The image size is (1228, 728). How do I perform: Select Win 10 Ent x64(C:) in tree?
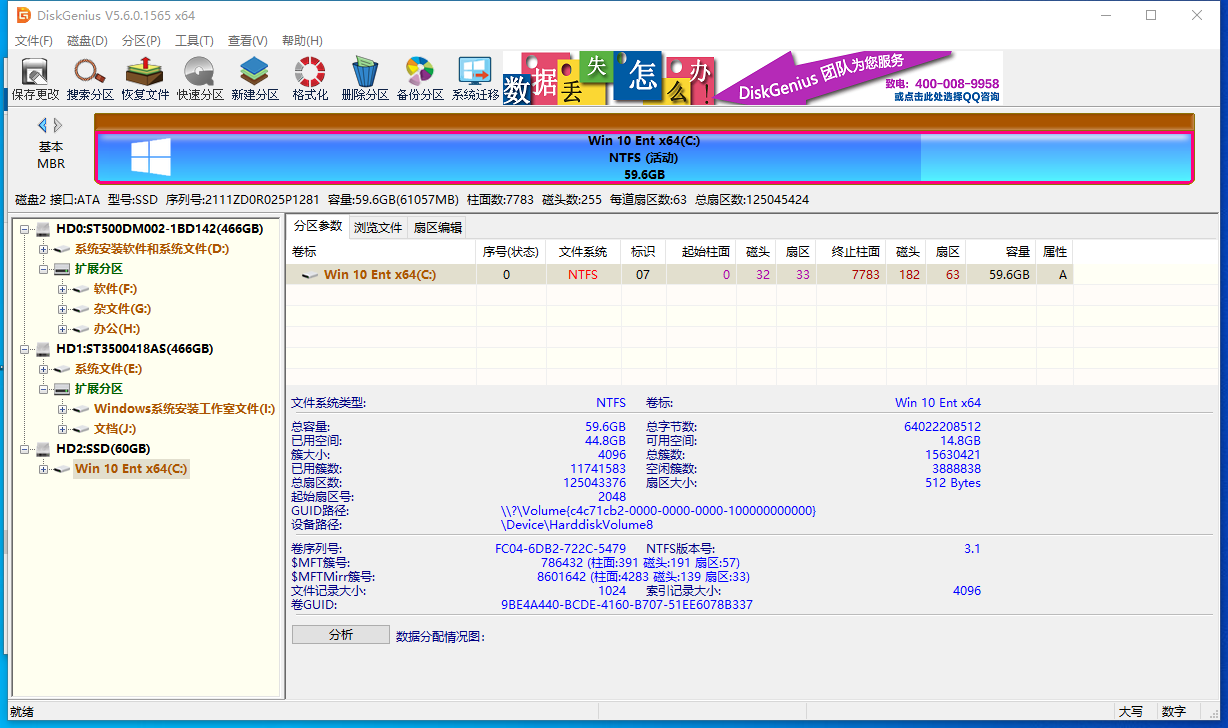pyautogui.click(x=131, y=469)
